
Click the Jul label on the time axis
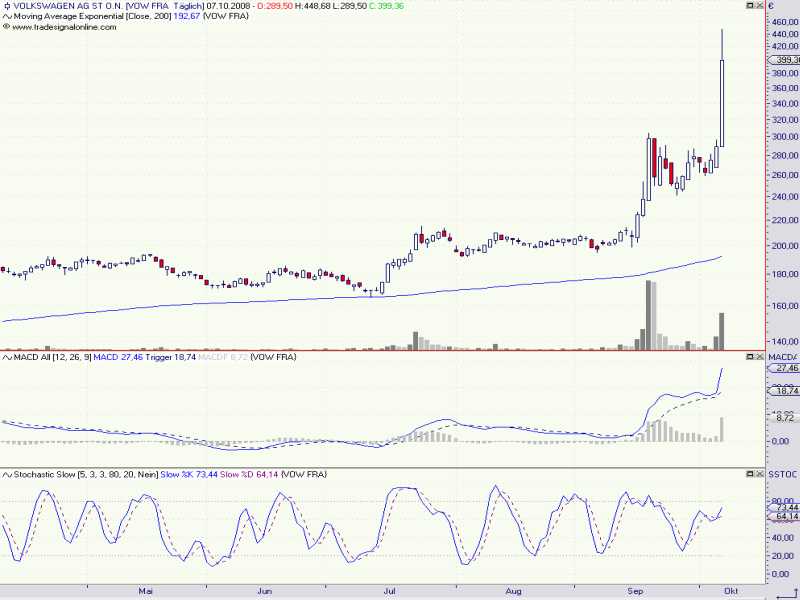(x=389, y=591)
